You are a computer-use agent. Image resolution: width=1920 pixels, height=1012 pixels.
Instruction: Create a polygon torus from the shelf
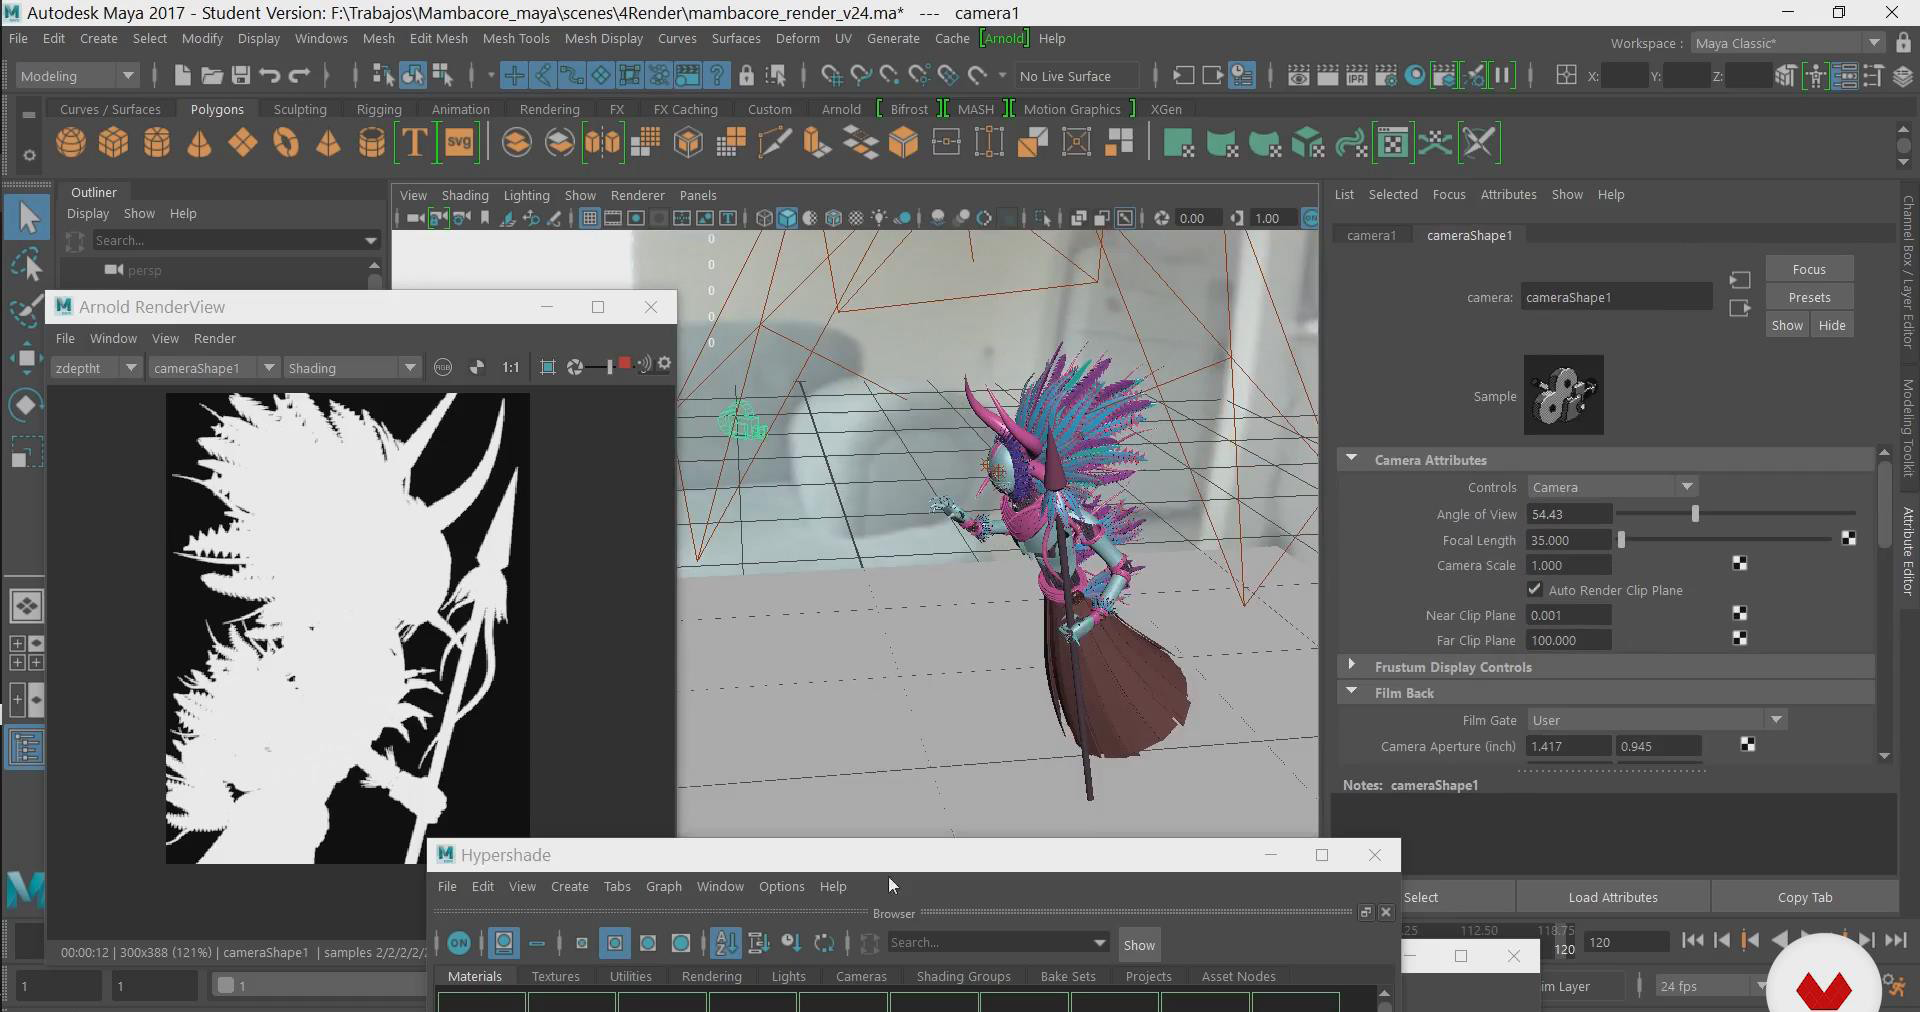[286, 143]
